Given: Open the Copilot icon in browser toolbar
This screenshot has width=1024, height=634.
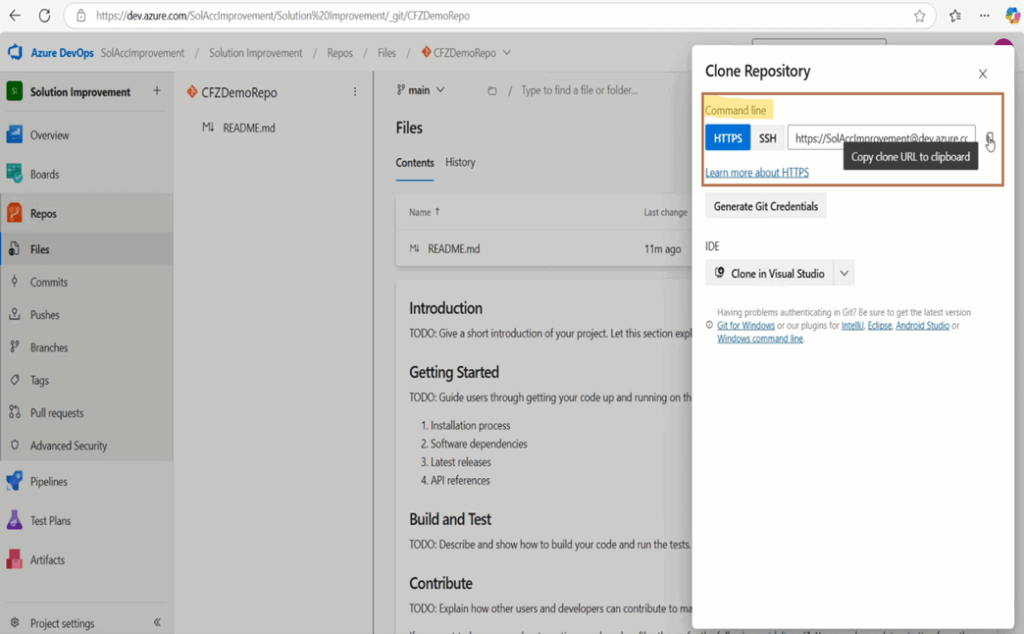Looking at the screenshot, I should (x=1013, y=16).
